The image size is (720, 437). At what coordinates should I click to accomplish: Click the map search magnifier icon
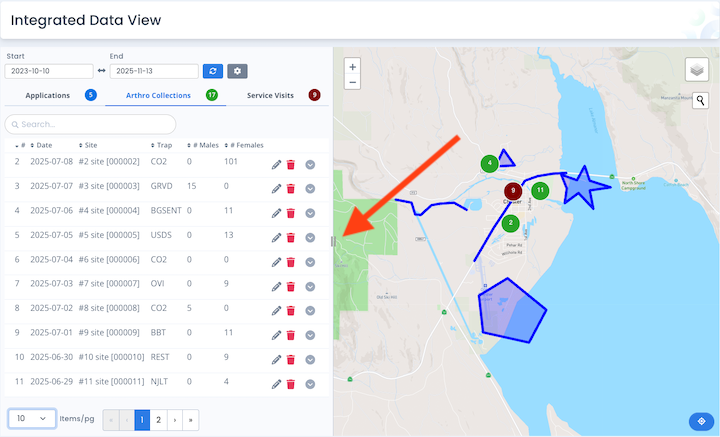[701, 100]
